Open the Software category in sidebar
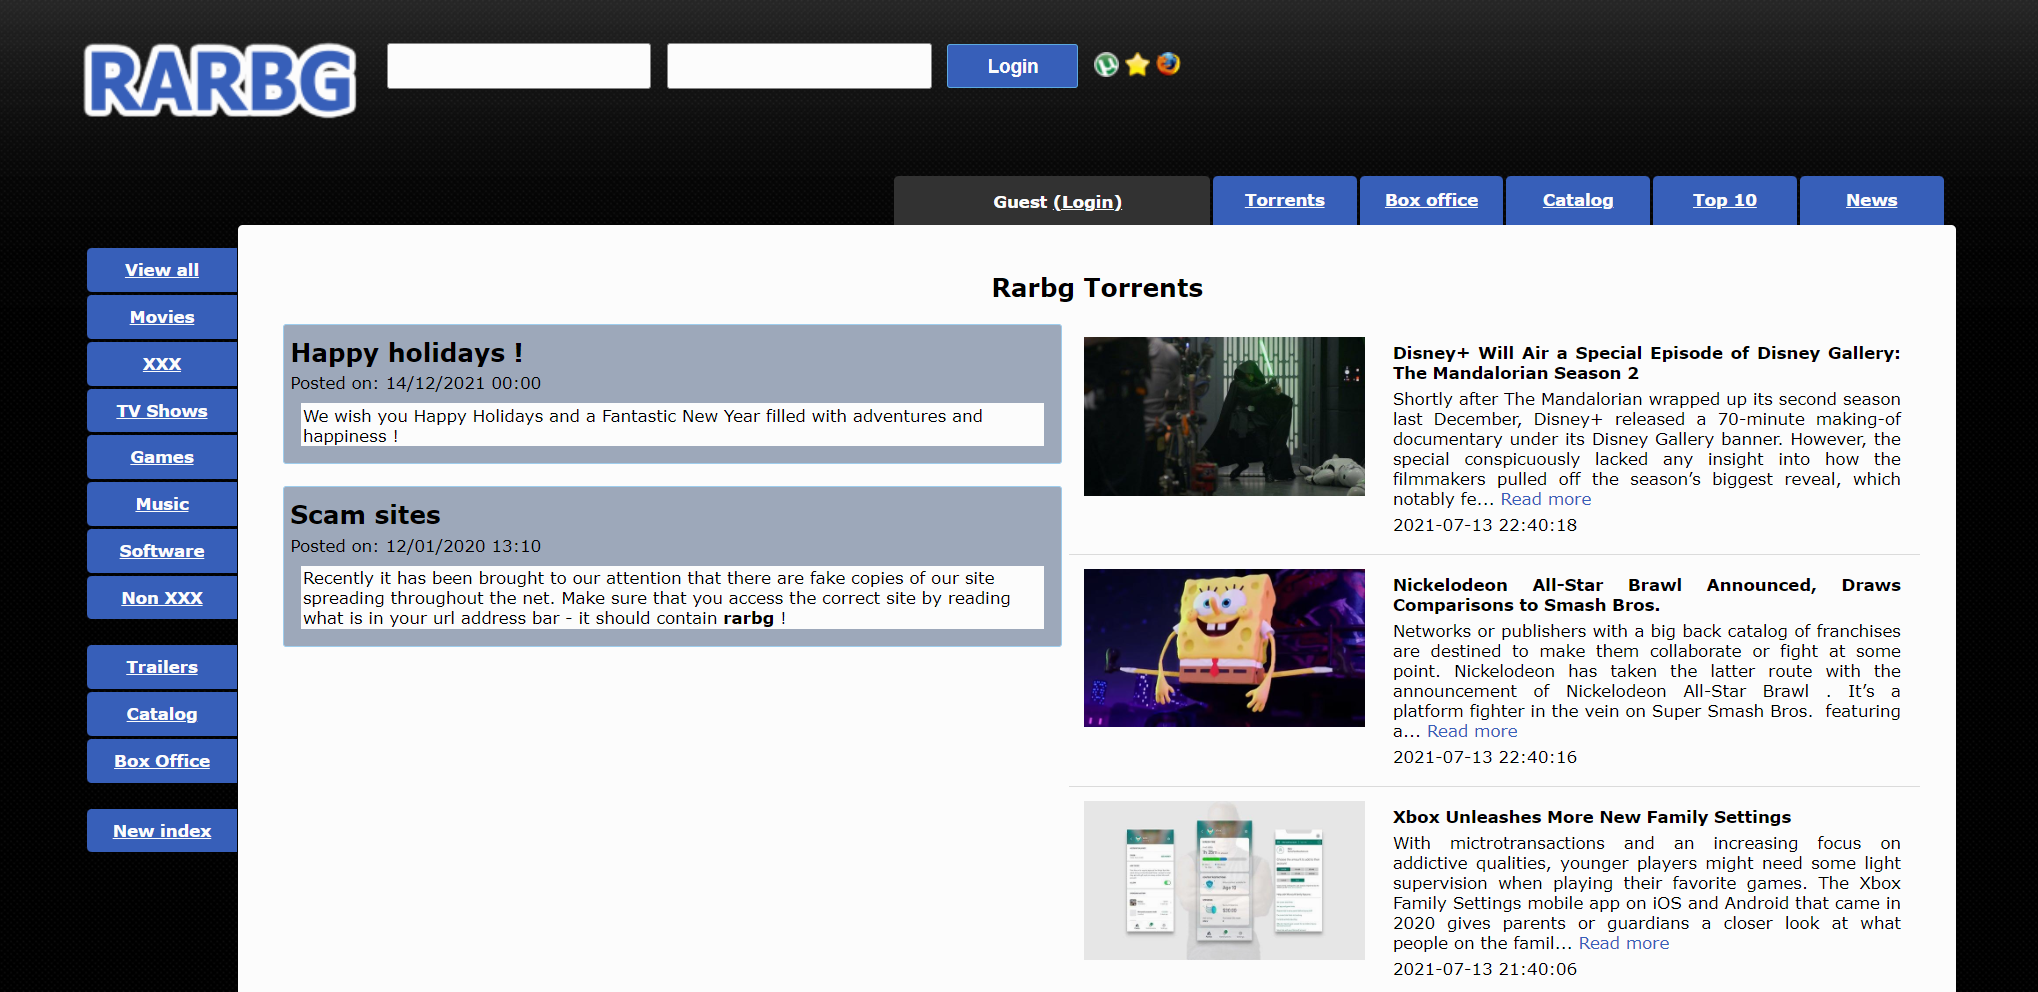 (x=162, y=551)
